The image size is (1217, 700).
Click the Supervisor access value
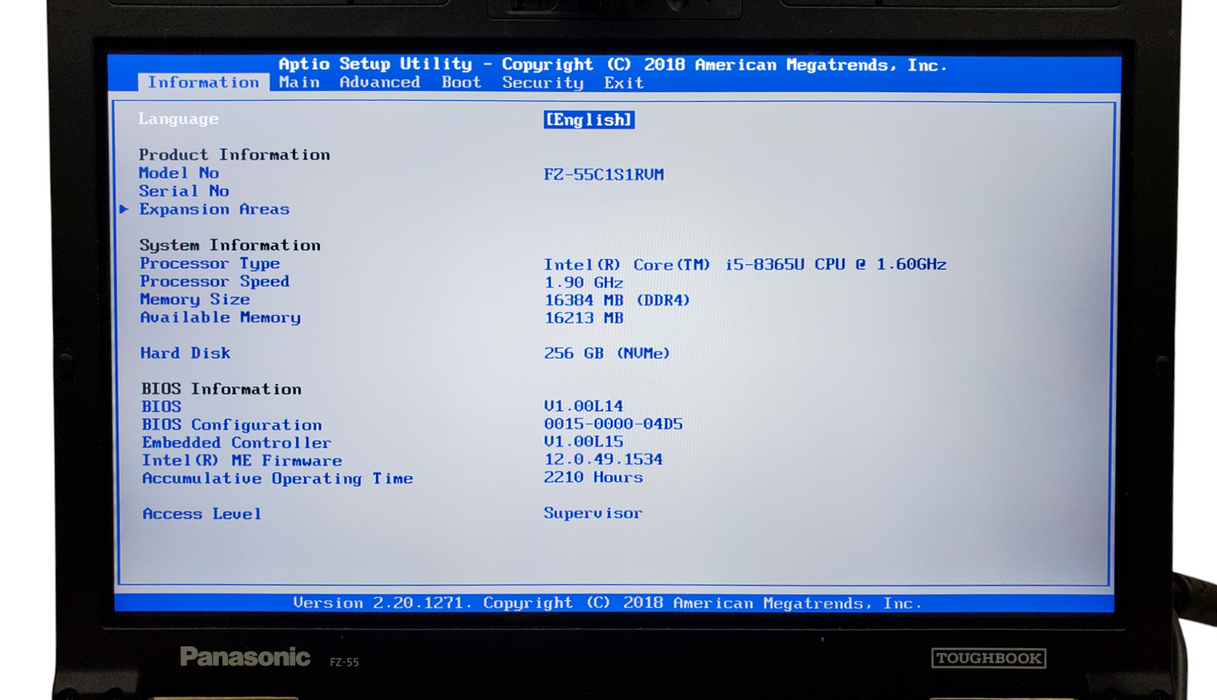pos(593,513)
